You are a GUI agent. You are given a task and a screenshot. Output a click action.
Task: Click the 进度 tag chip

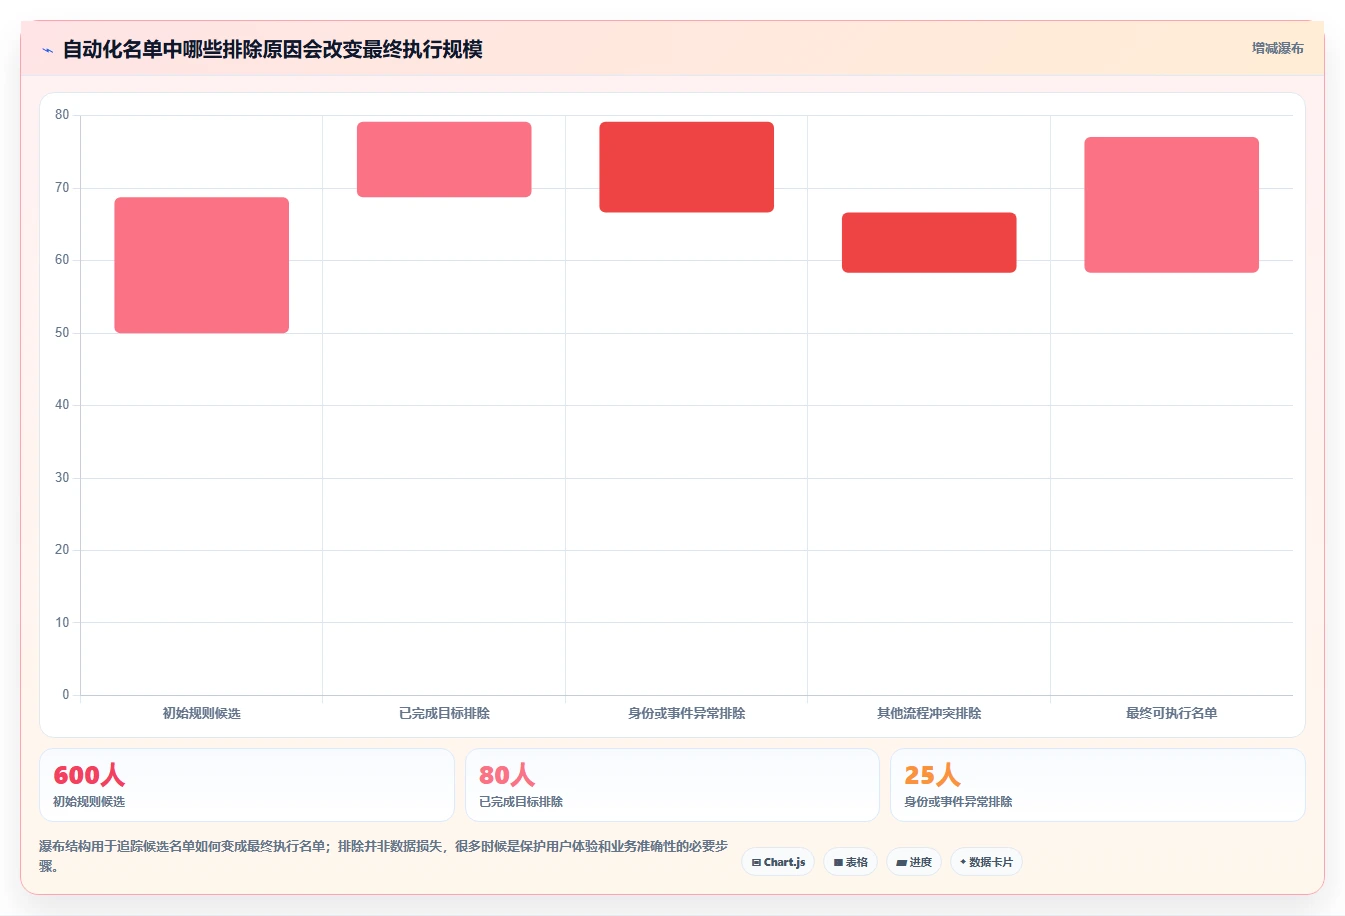(x=914, y=862)
